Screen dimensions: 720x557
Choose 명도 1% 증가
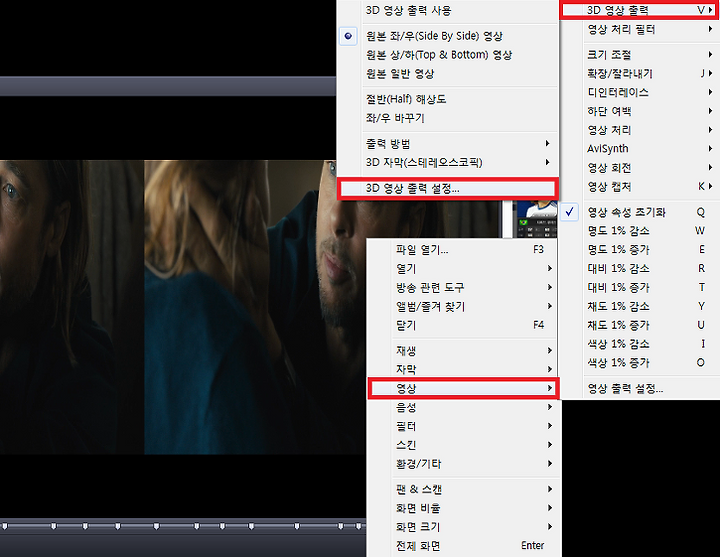(x=640, y=249)
